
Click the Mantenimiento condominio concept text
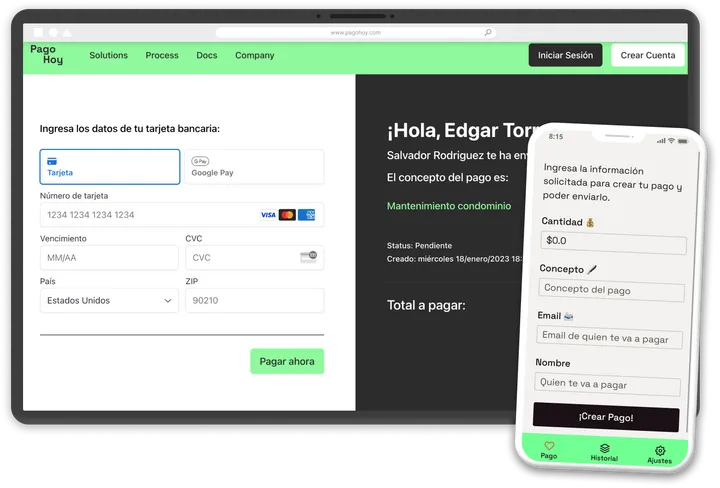coord(449,206)
